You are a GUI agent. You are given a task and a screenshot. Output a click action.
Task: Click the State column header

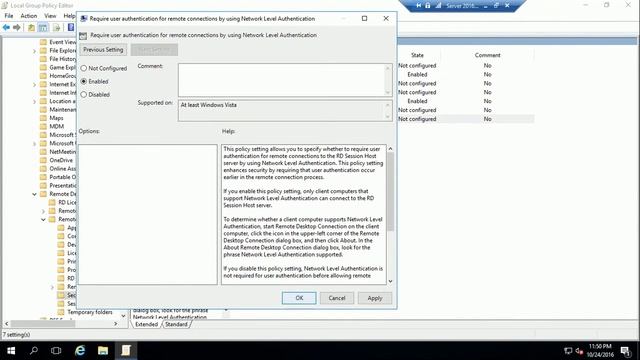point(417,55)
